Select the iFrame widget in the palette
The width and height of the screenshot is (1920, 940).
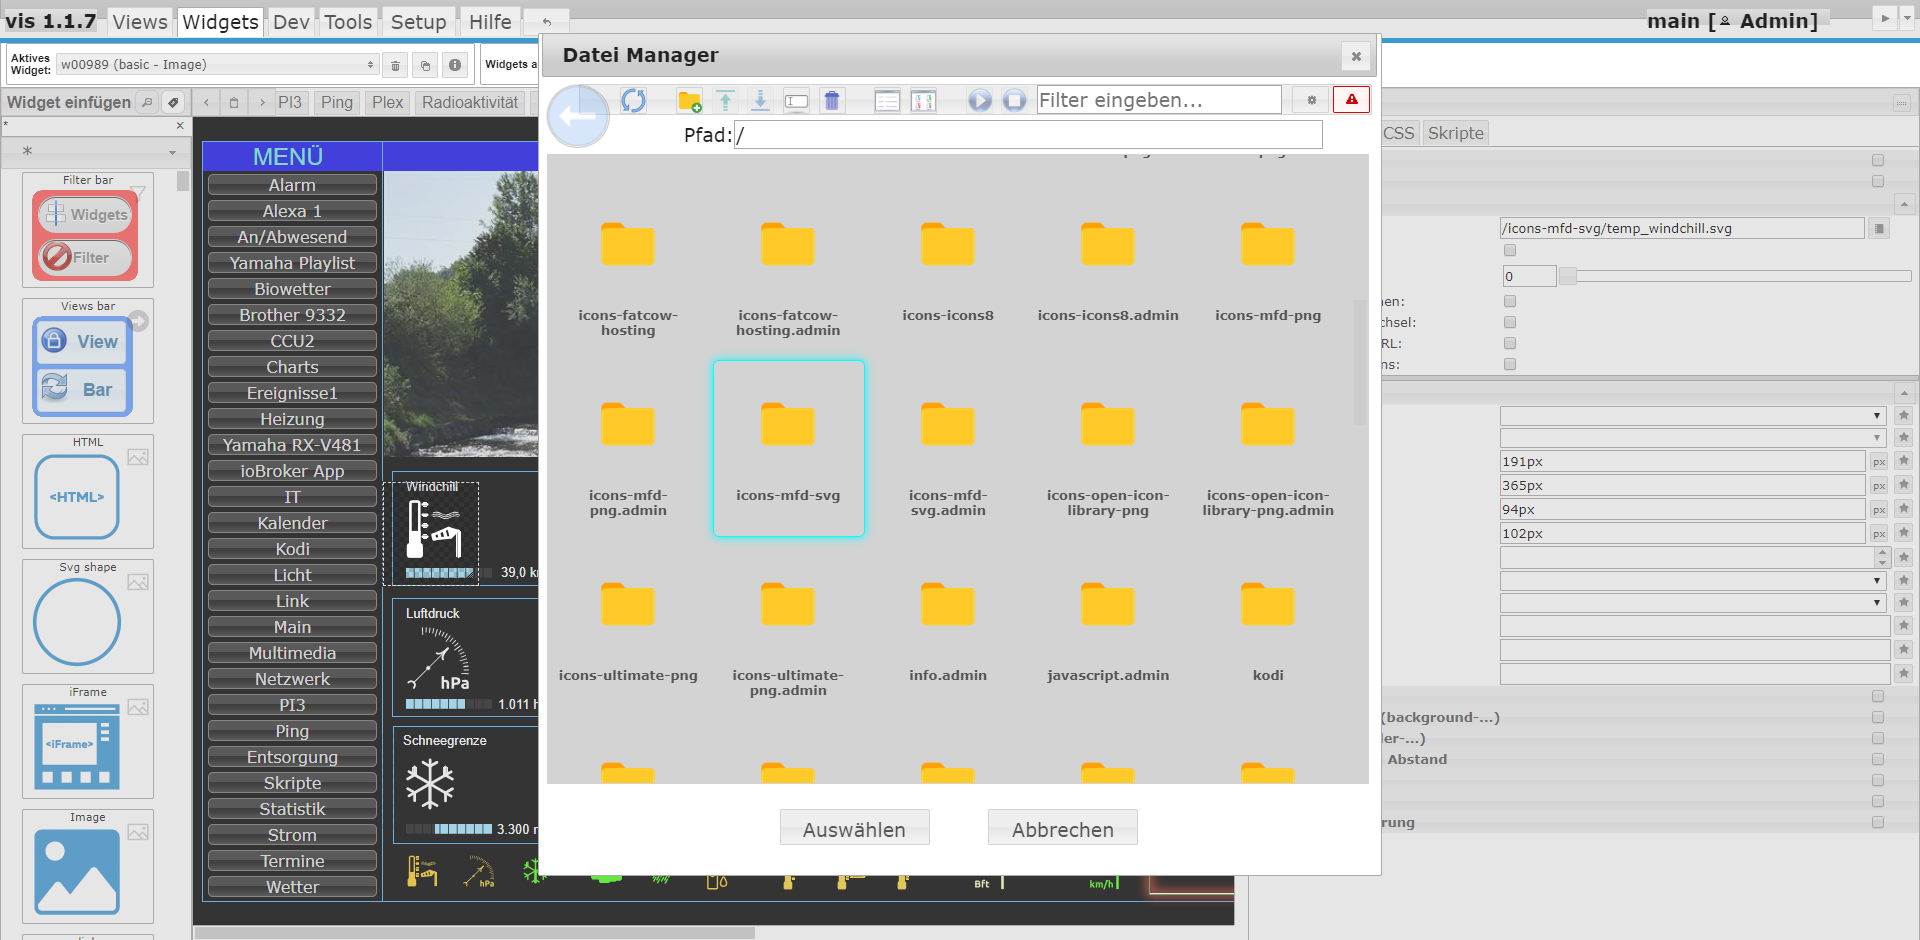tap(88, 741)
